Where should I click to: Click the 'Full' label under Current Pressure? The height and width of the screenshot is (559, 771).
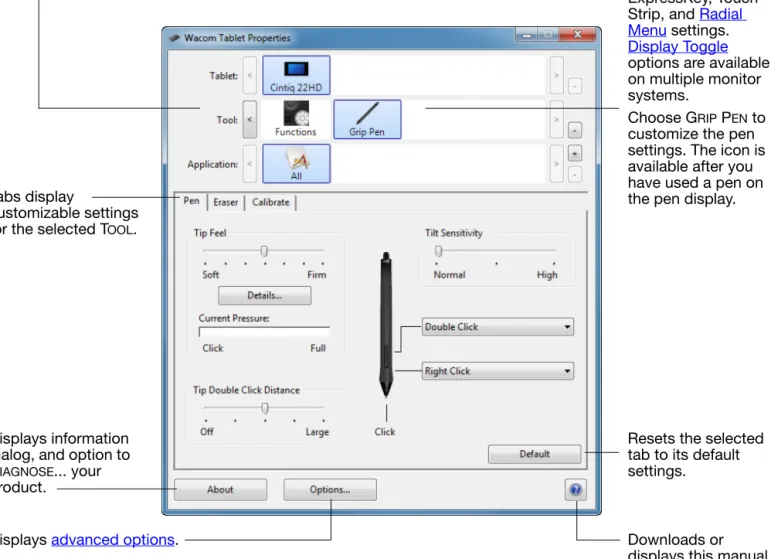(318, 348)
